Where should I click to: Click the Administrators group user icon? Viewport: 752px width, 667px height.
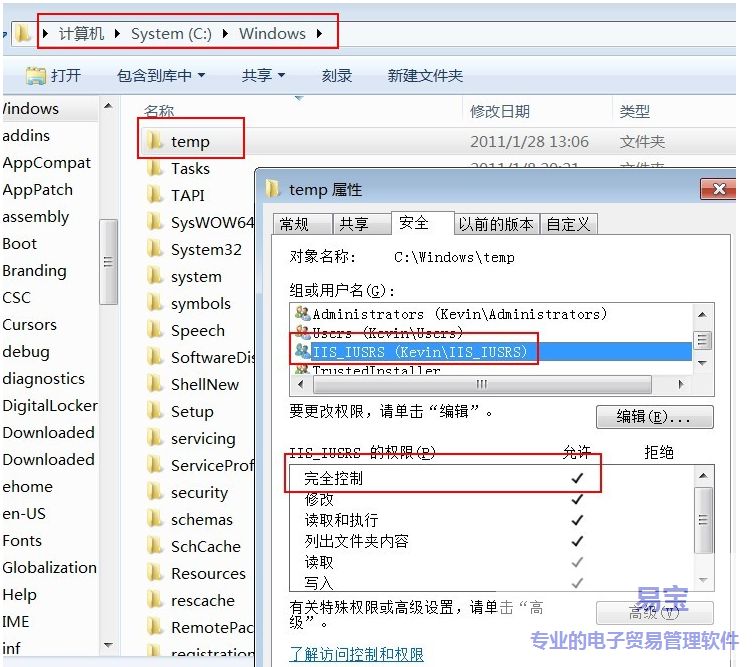coord(302,314)
